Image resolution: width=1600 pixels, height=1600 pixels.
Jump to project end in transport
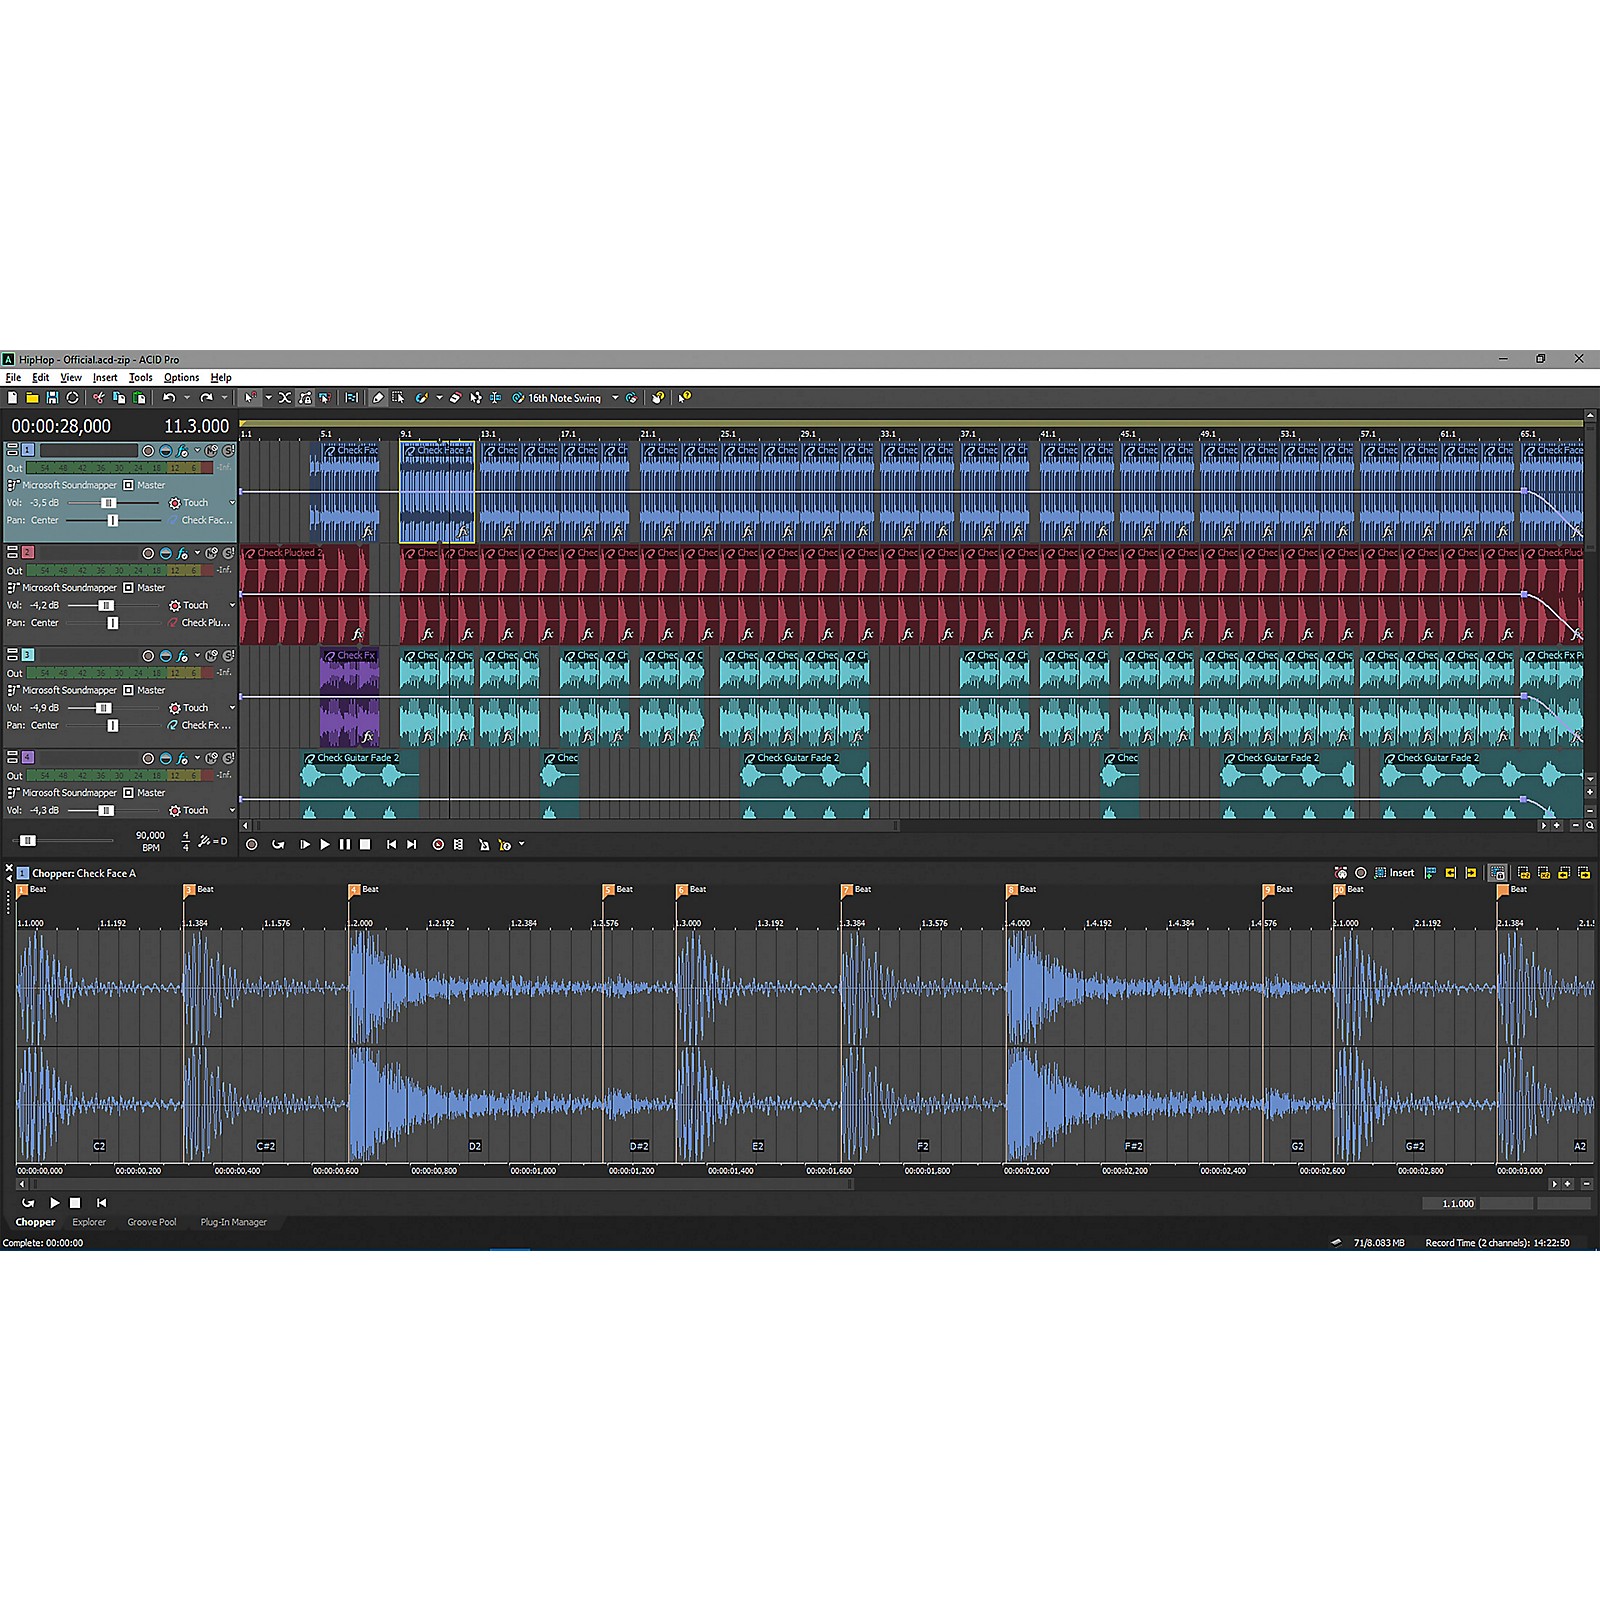(x=411, y=845)
